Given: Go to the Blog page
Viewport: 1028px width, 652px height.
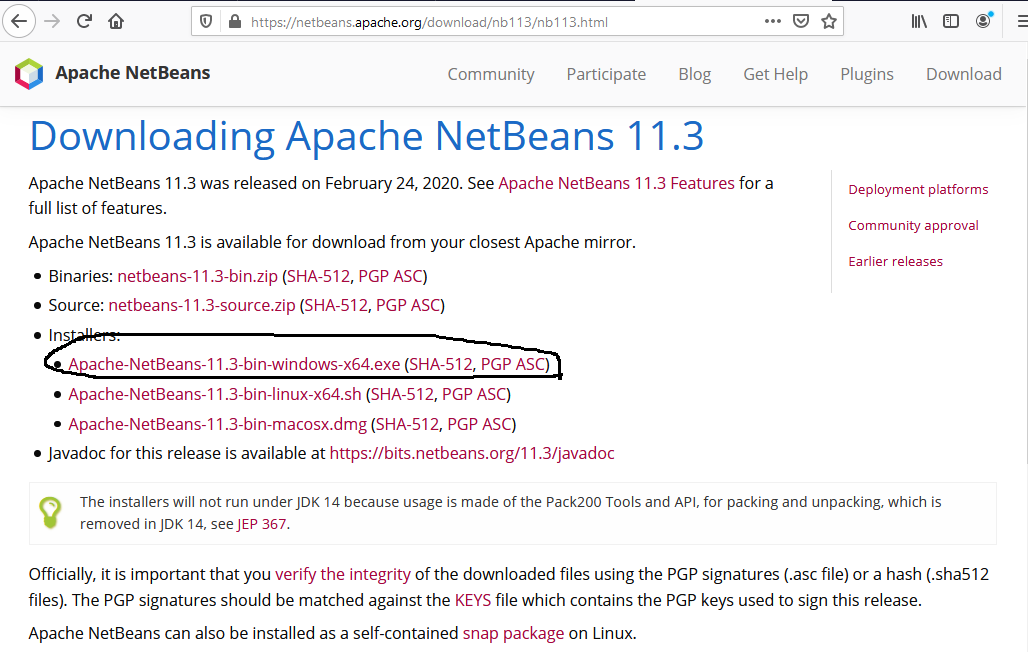Looking at the screenshot, I should [694, 74].
